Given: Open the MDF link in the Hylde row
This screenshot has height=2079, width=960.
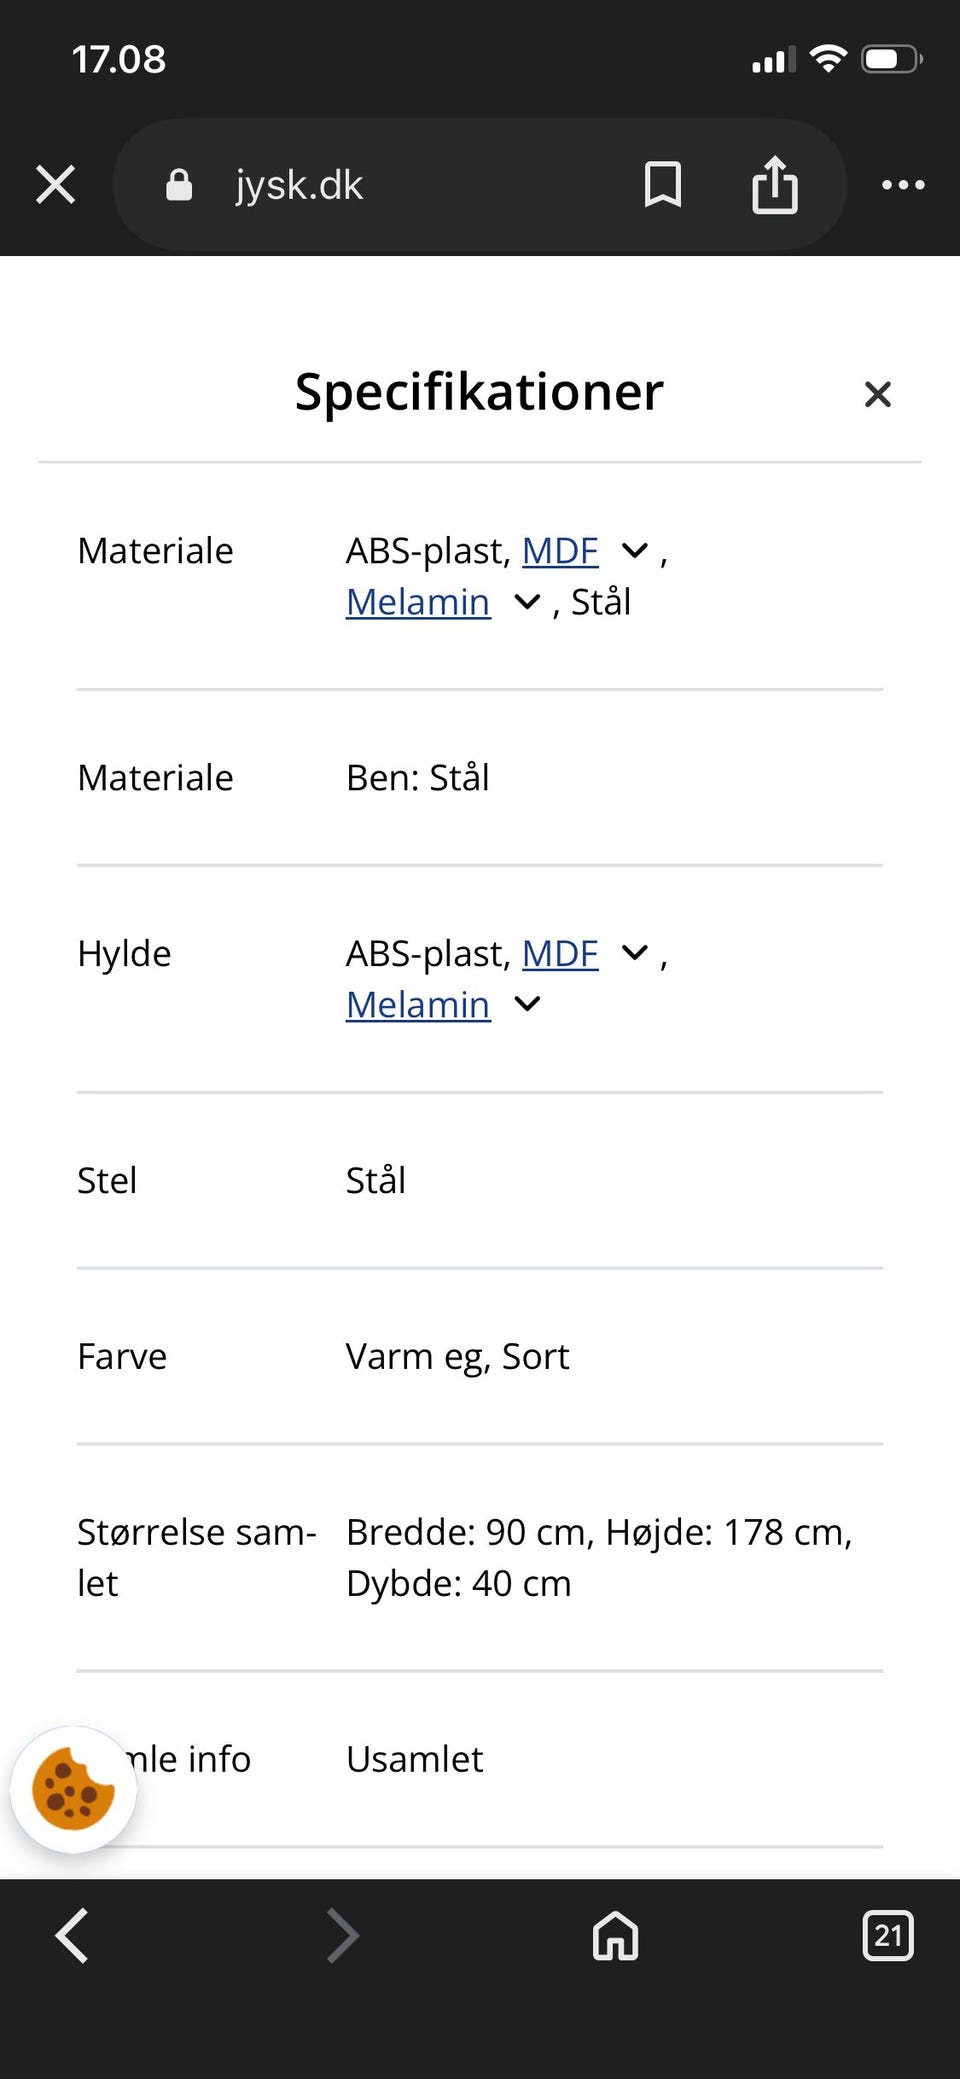Looking at the screenshot, I should coord(560,954).
